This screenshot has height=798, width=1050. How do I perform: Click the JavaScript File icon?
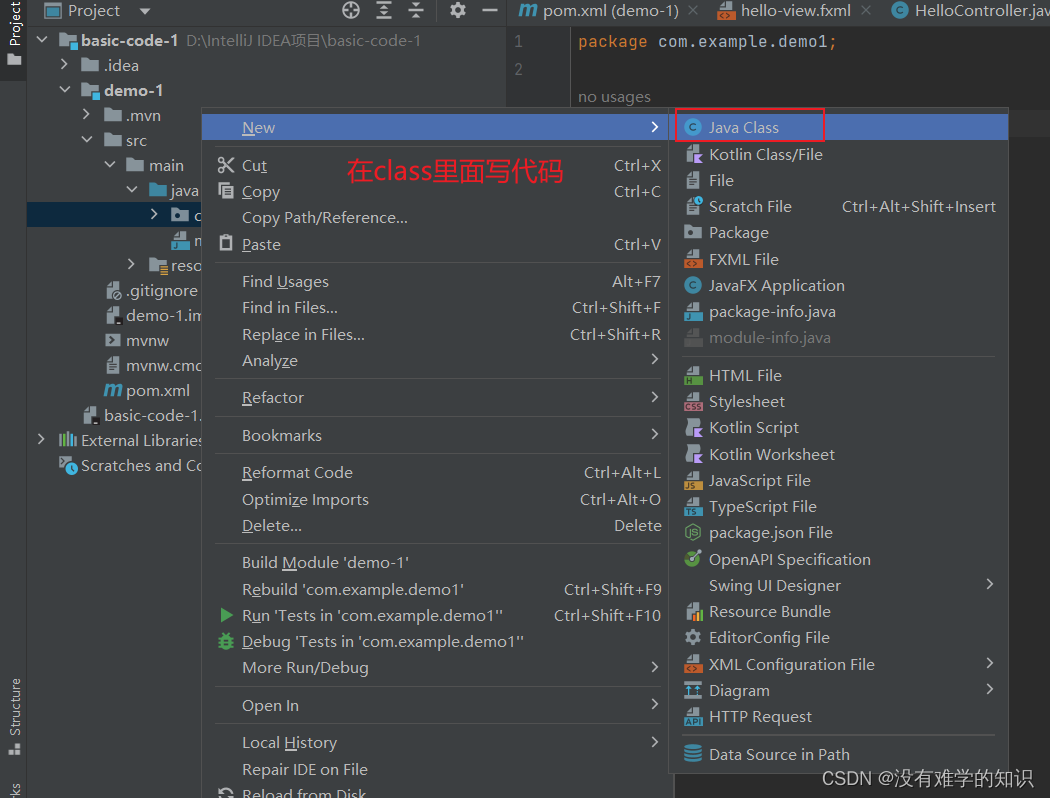click(693, 481)
